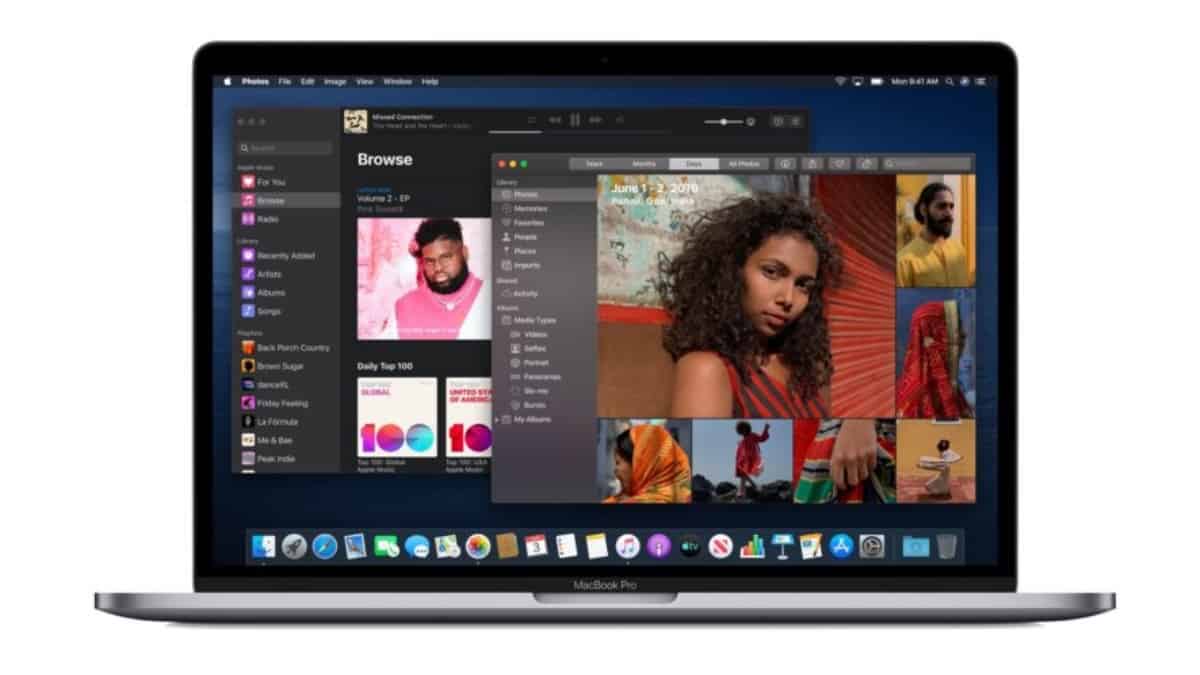Switch Photos view to Months
The width and height of the screenshot is (1200, 675).
pos(644,163)
